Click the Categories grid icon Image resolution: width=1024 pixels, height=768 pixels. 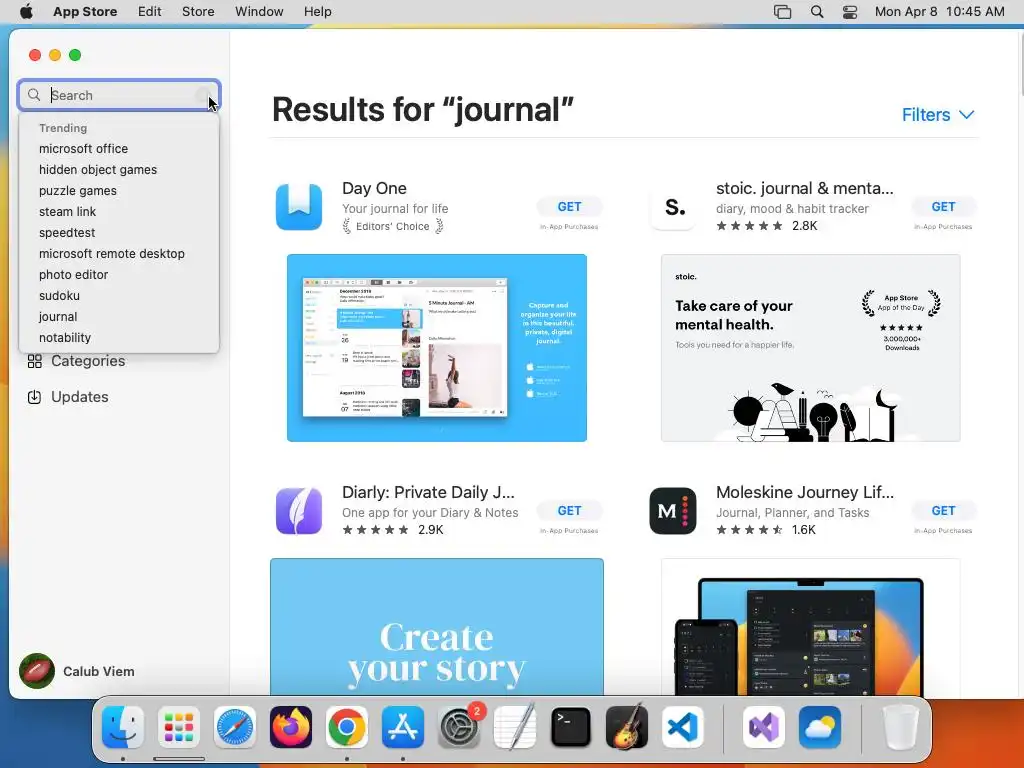pyautogui.click(x=35, y=361)
